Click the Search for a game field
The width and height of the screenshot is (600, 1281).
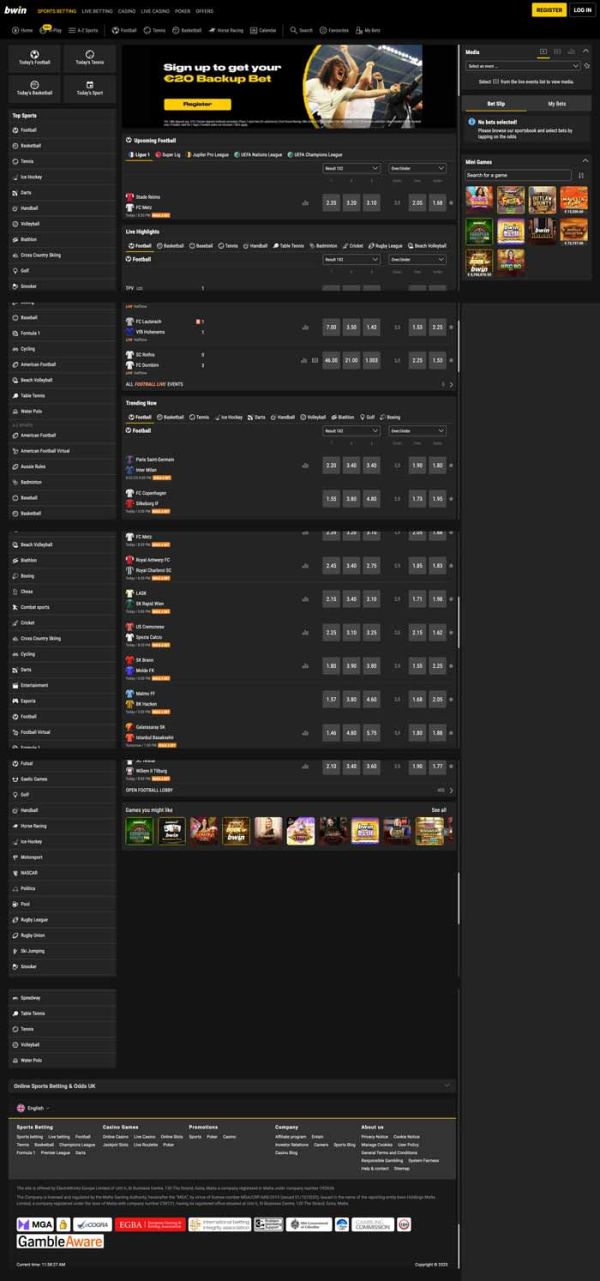518,175
